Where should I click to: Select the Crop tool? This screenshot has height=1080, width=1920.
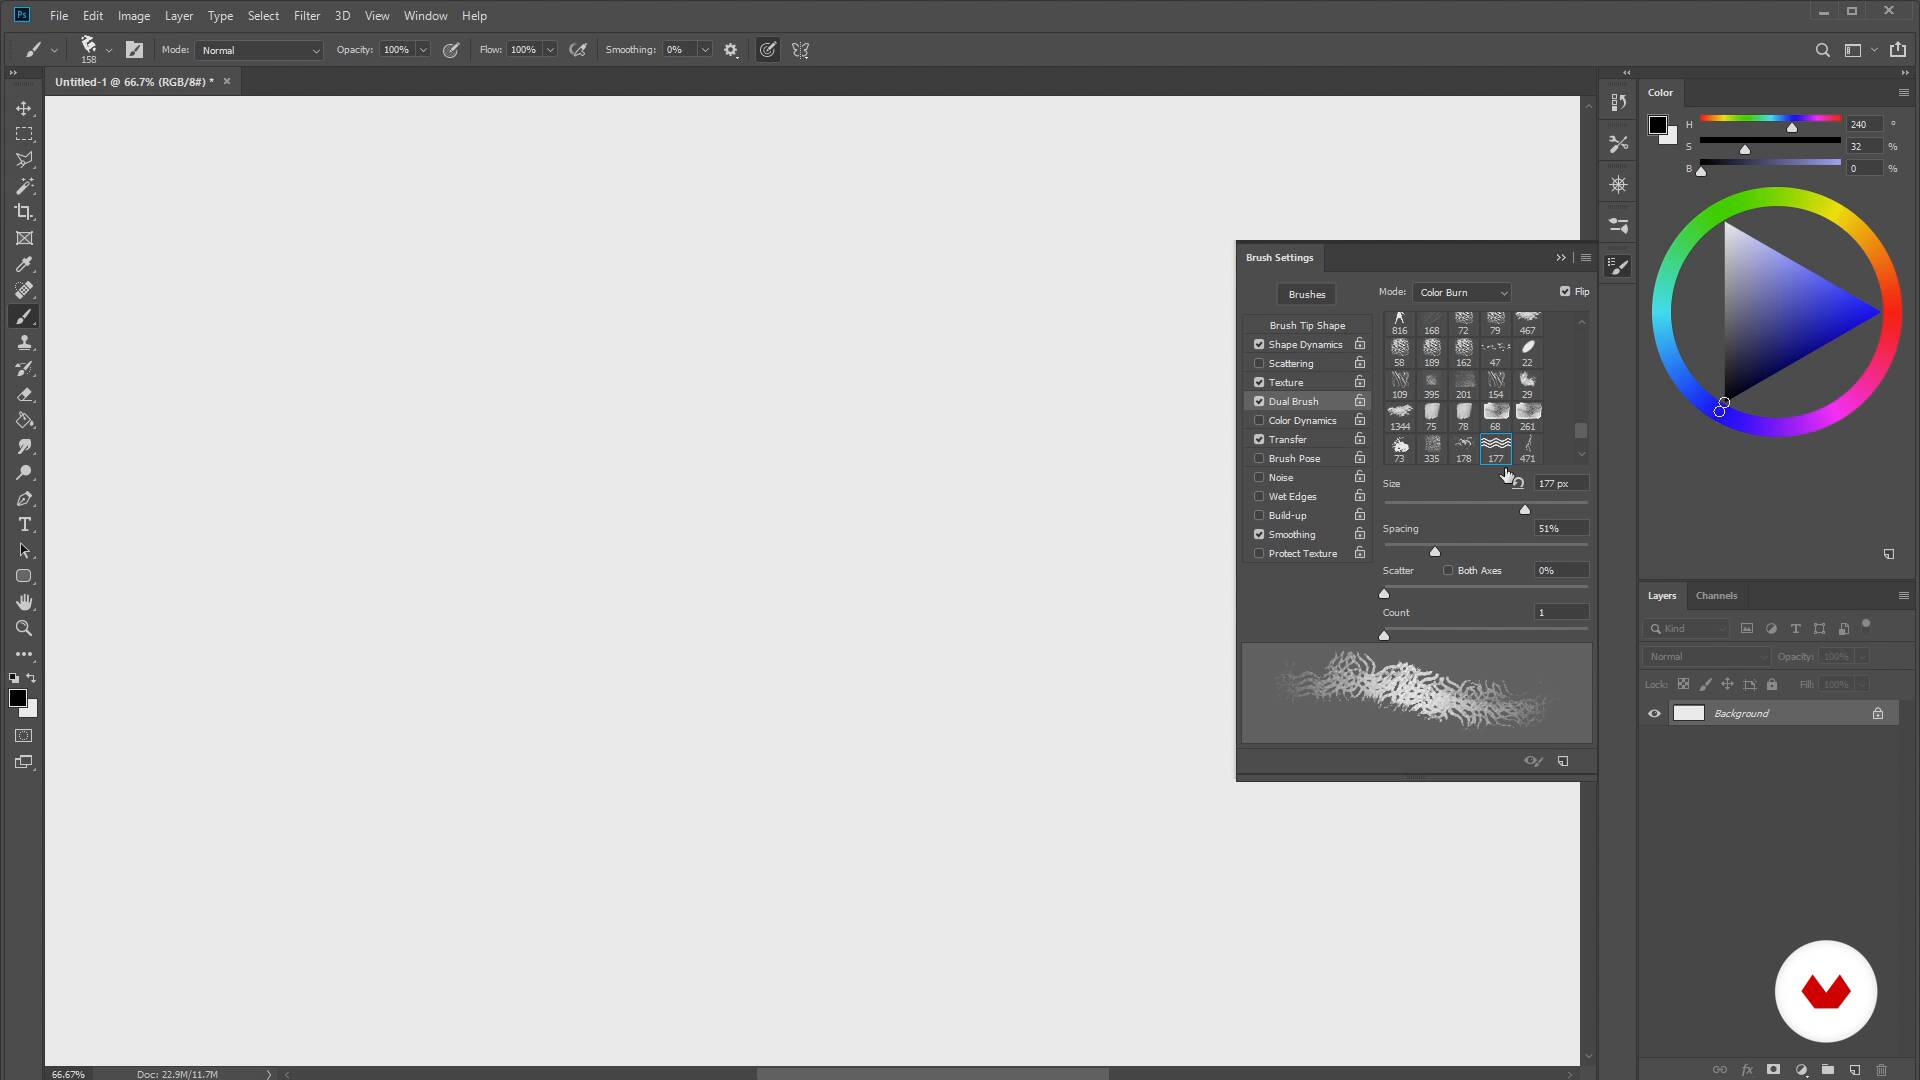[24, 212]
